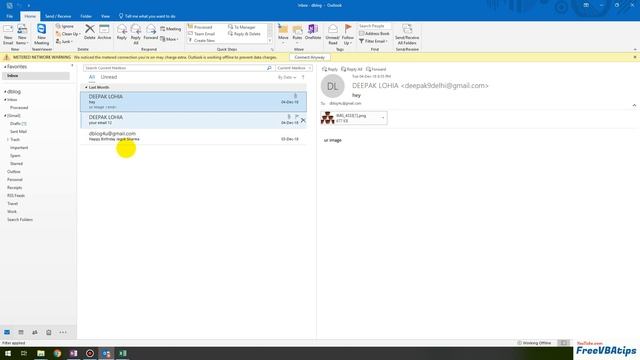Image resolution: width=640 pixels, height=360 pixels.
Task: Expand the Quick Steps gallery
Action: 270,41
